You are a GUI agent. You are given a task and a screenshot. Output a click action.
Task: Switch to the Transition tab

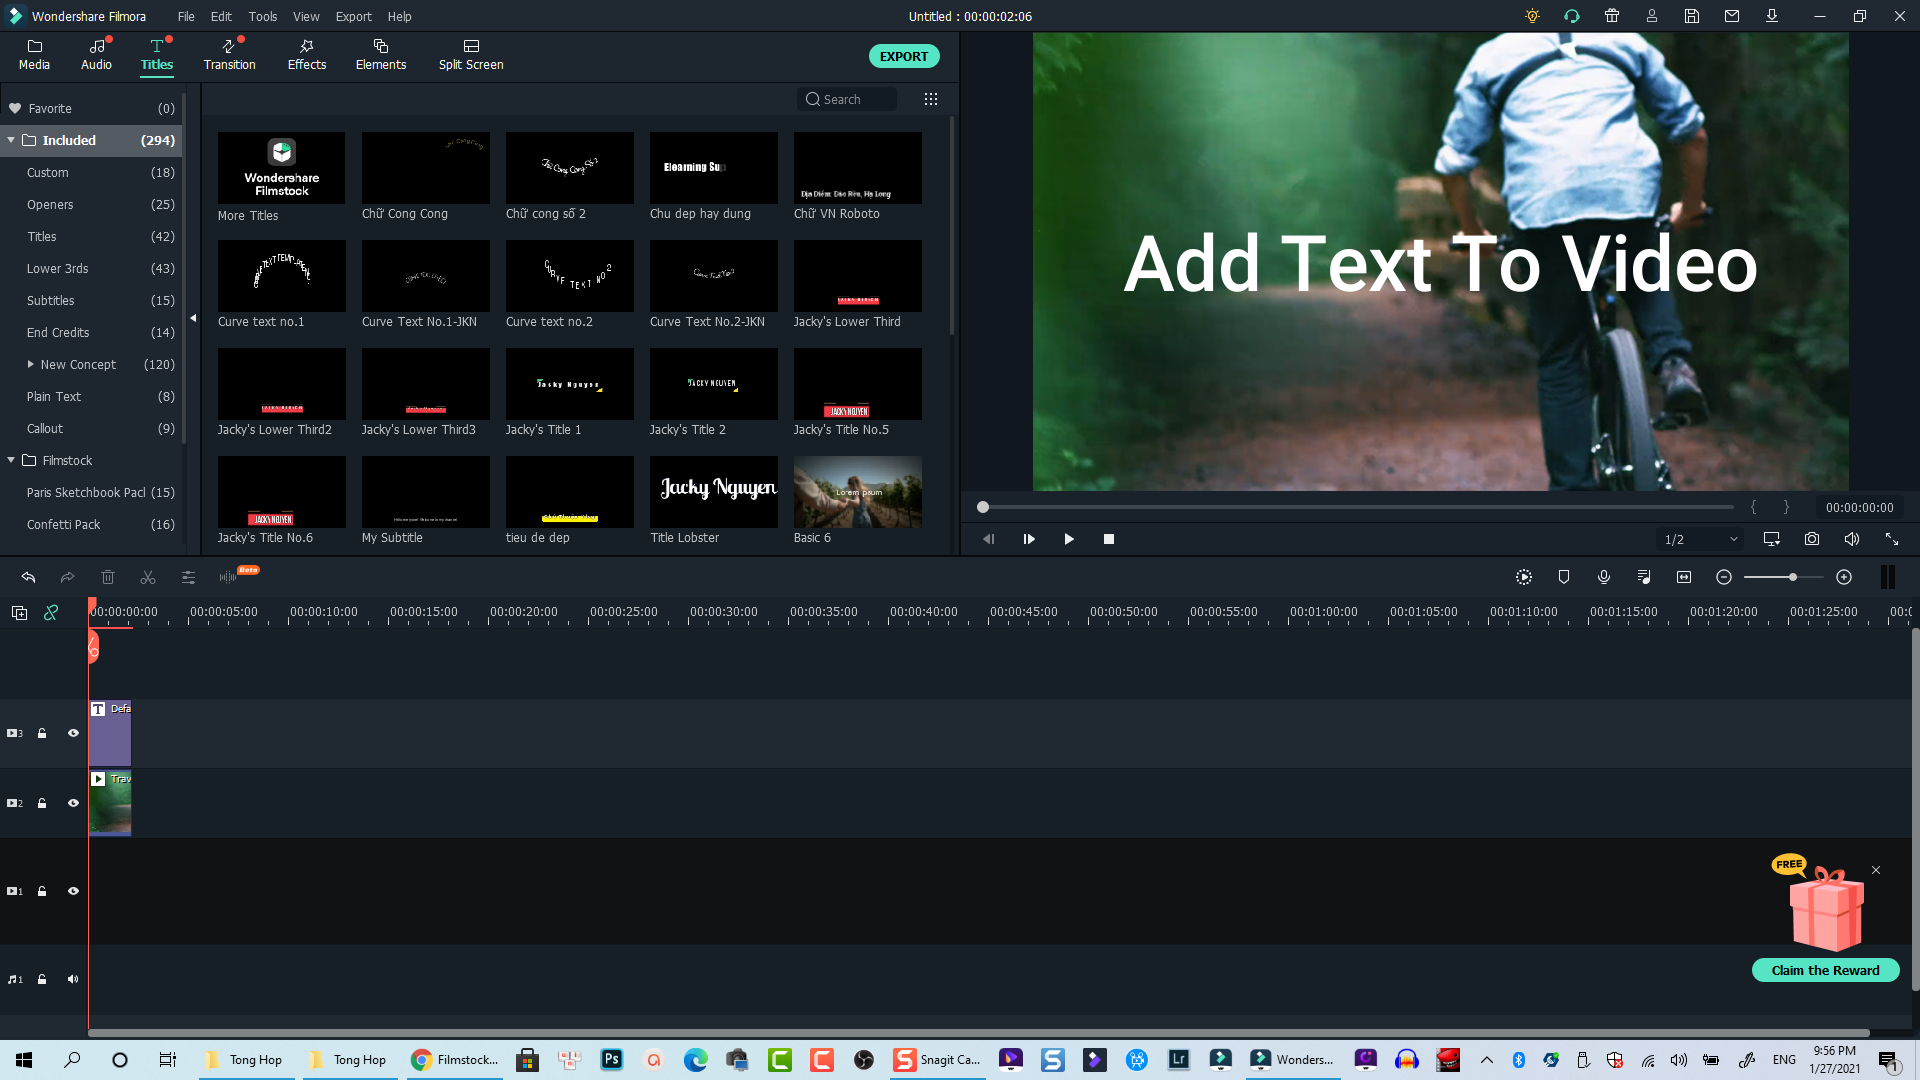(x=229, y=55)
